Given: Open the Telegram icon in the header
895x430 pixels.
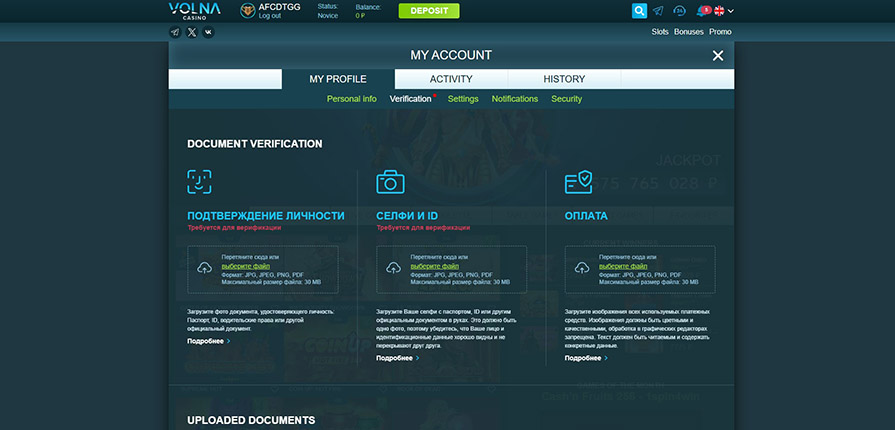Looking at the screenshot, I should pyautogui.click(x=658, y=11).
